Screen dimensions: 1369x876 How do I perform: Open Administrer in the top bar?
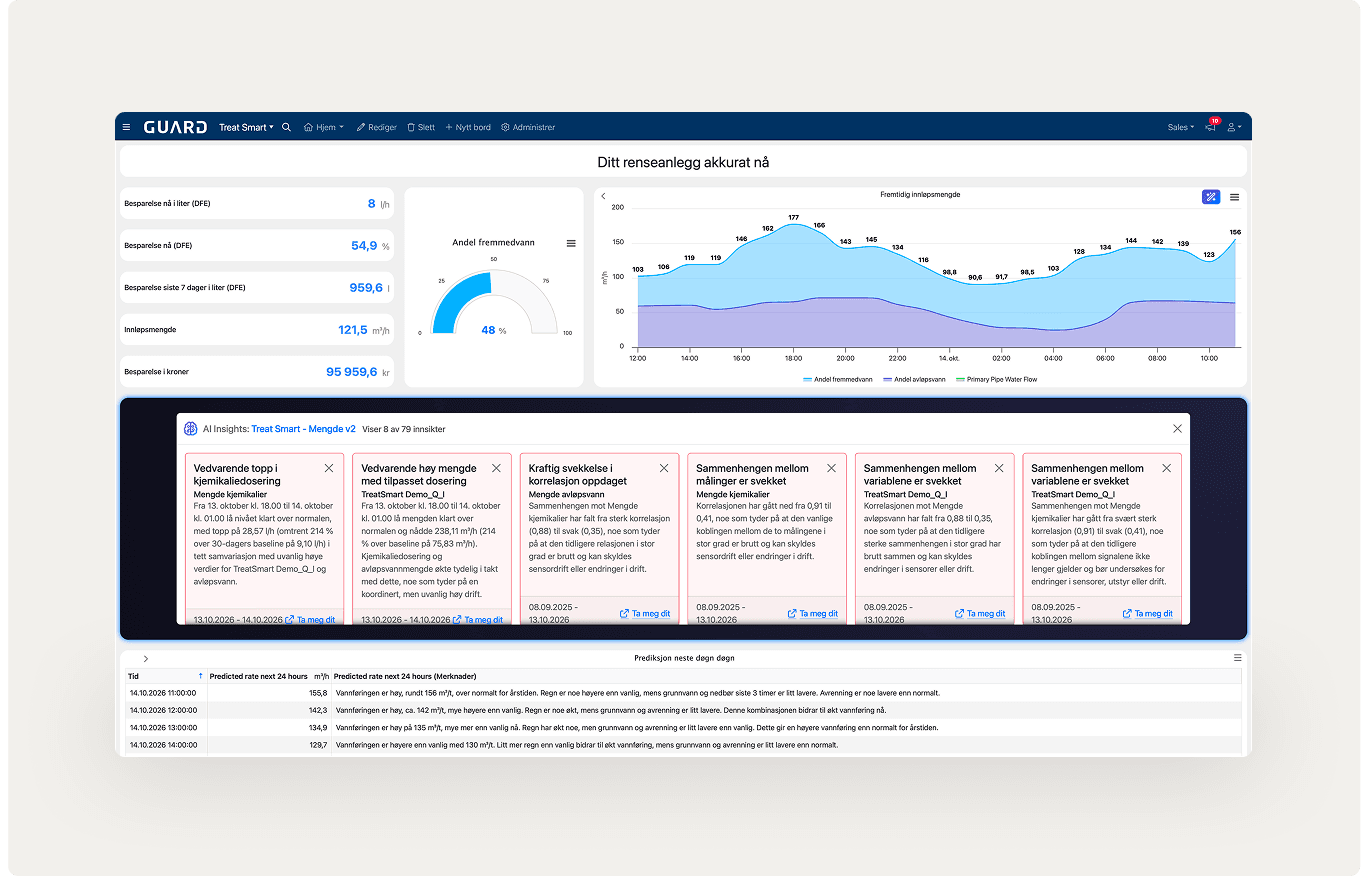pos(528,127)
